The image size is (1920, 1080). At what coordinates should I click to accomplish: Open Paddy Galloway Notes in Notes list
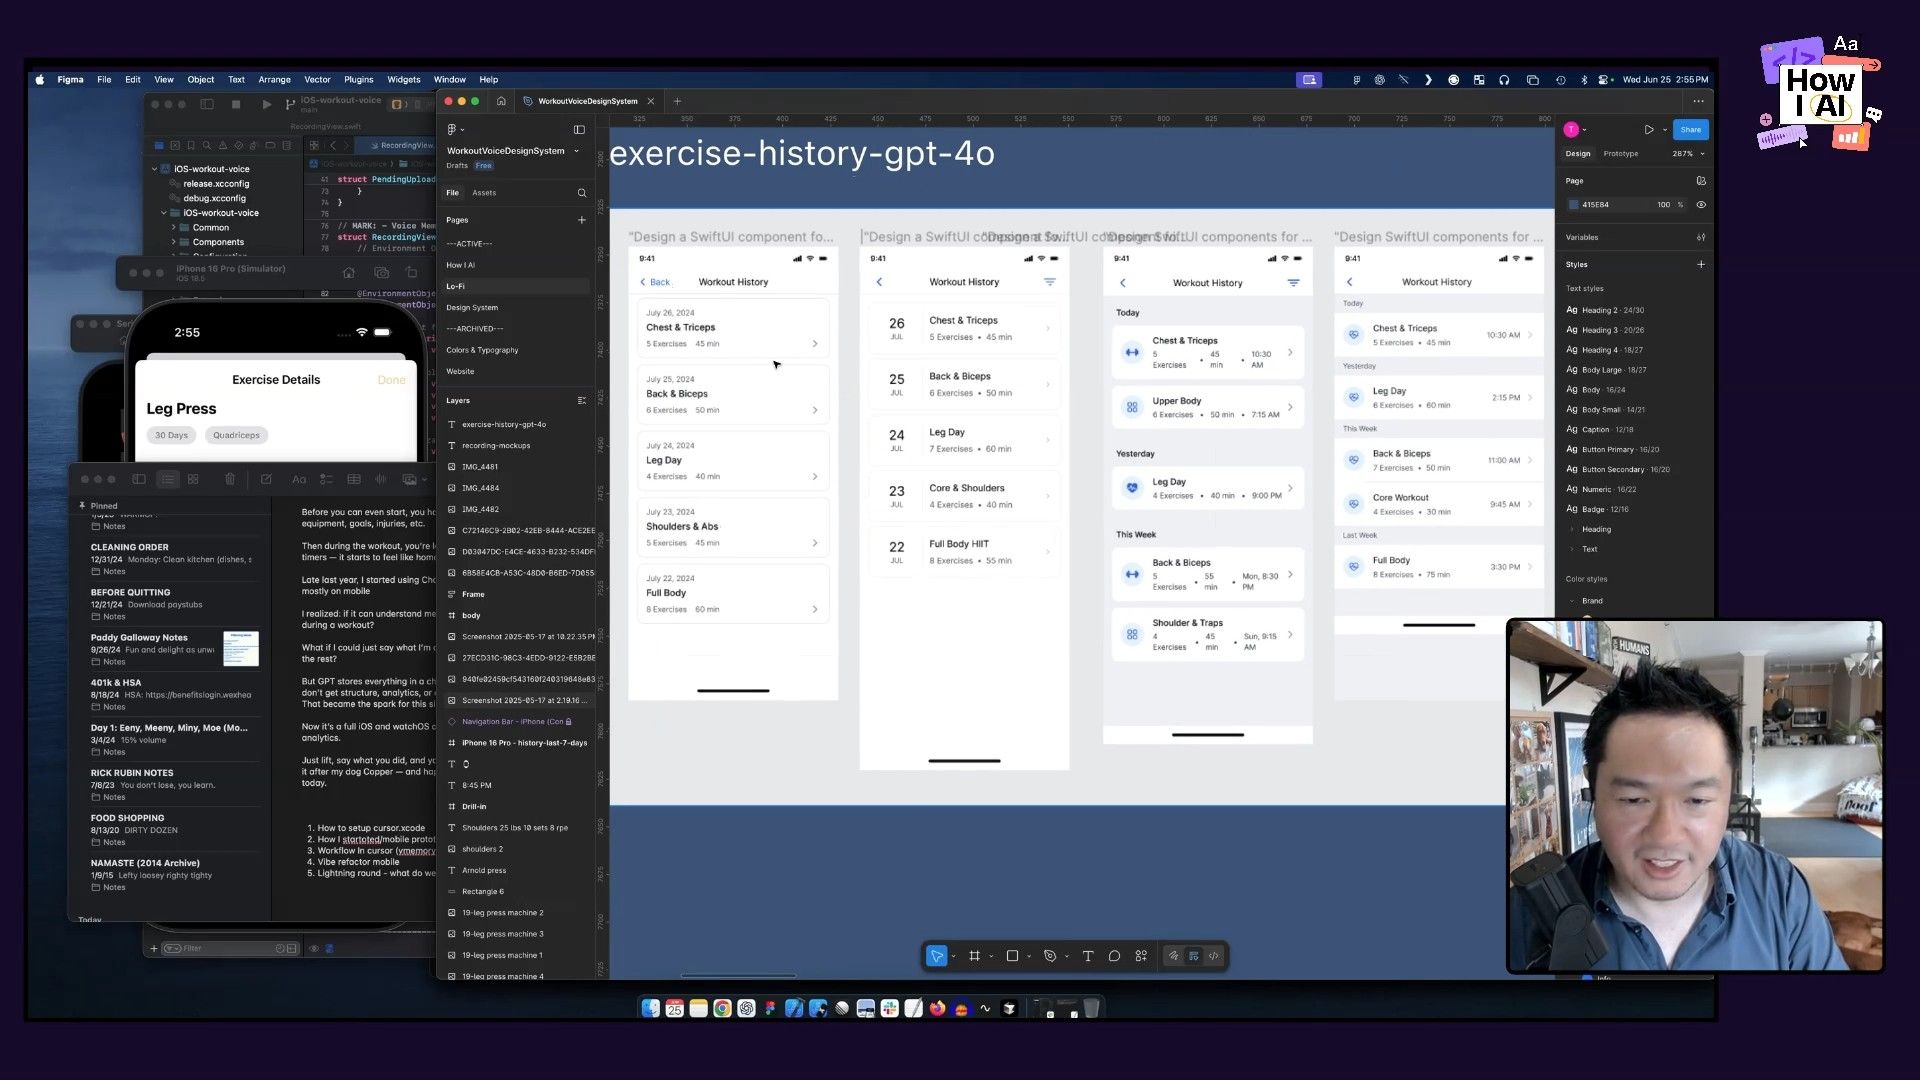[x=172, y=649]
